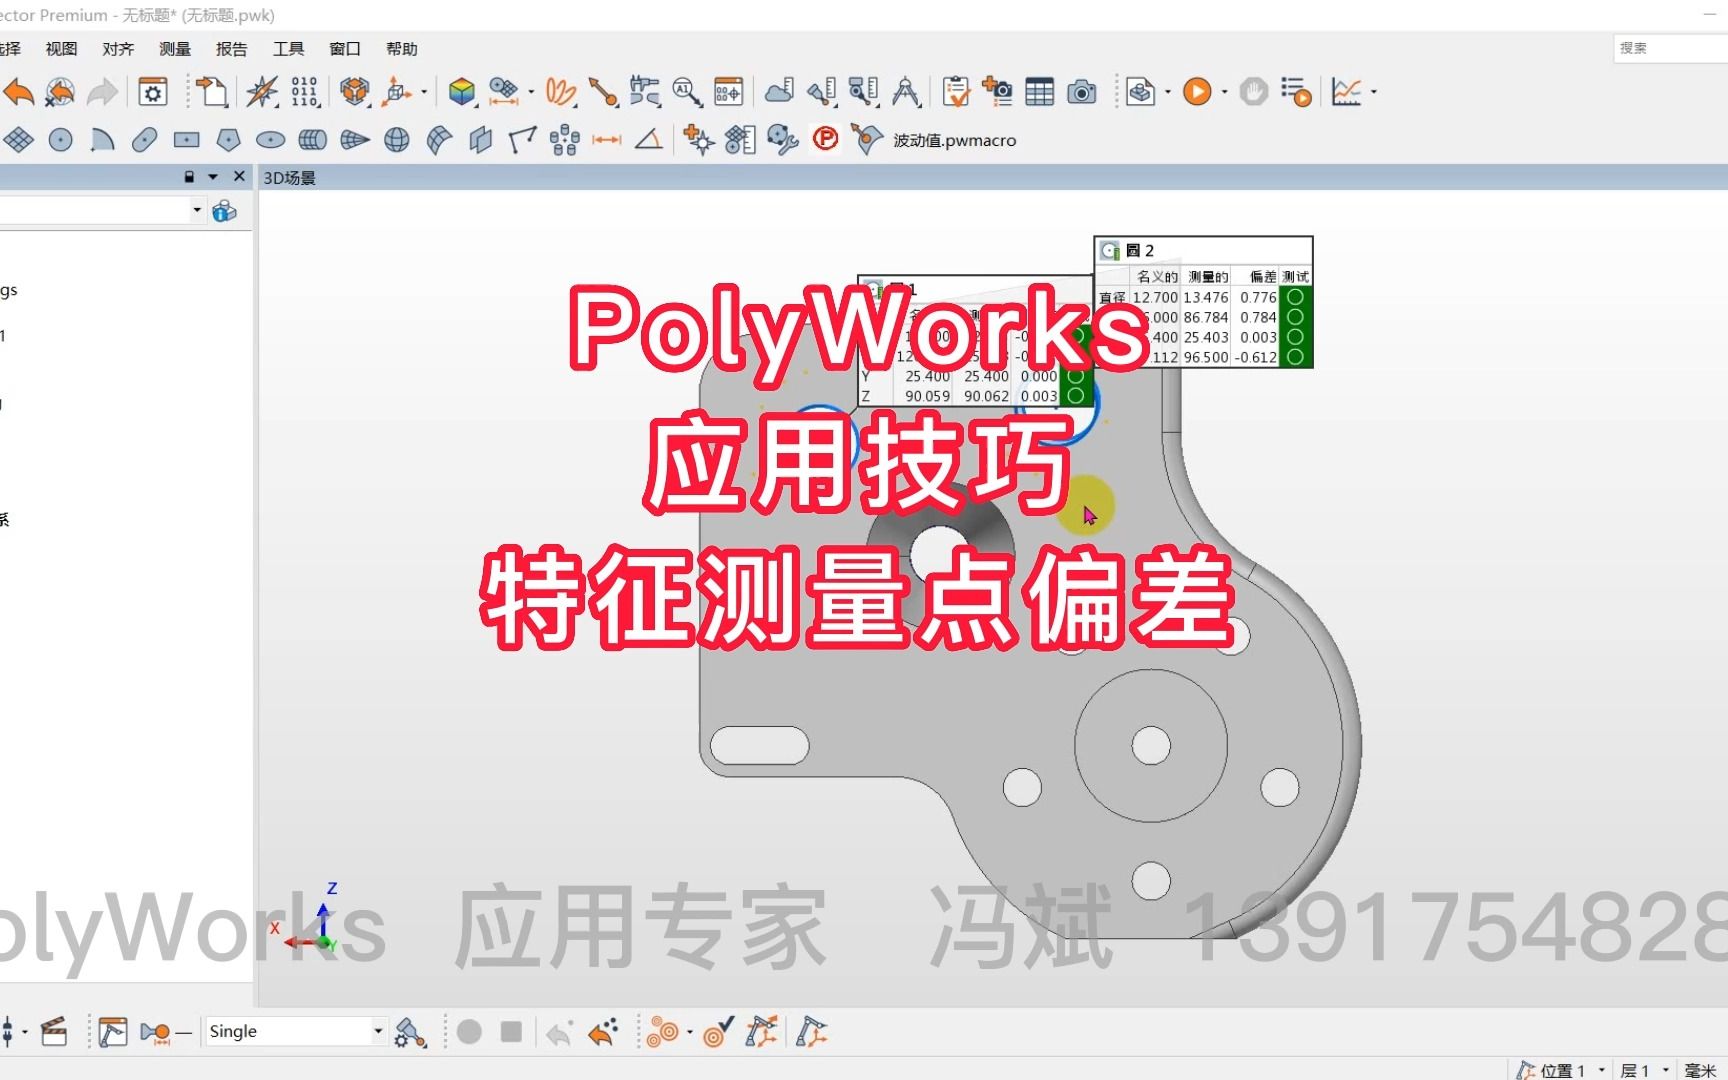Click the orange undo points arrow
The width and height of the screenshot is (1728, 1080).
[x=603, y=1032]
